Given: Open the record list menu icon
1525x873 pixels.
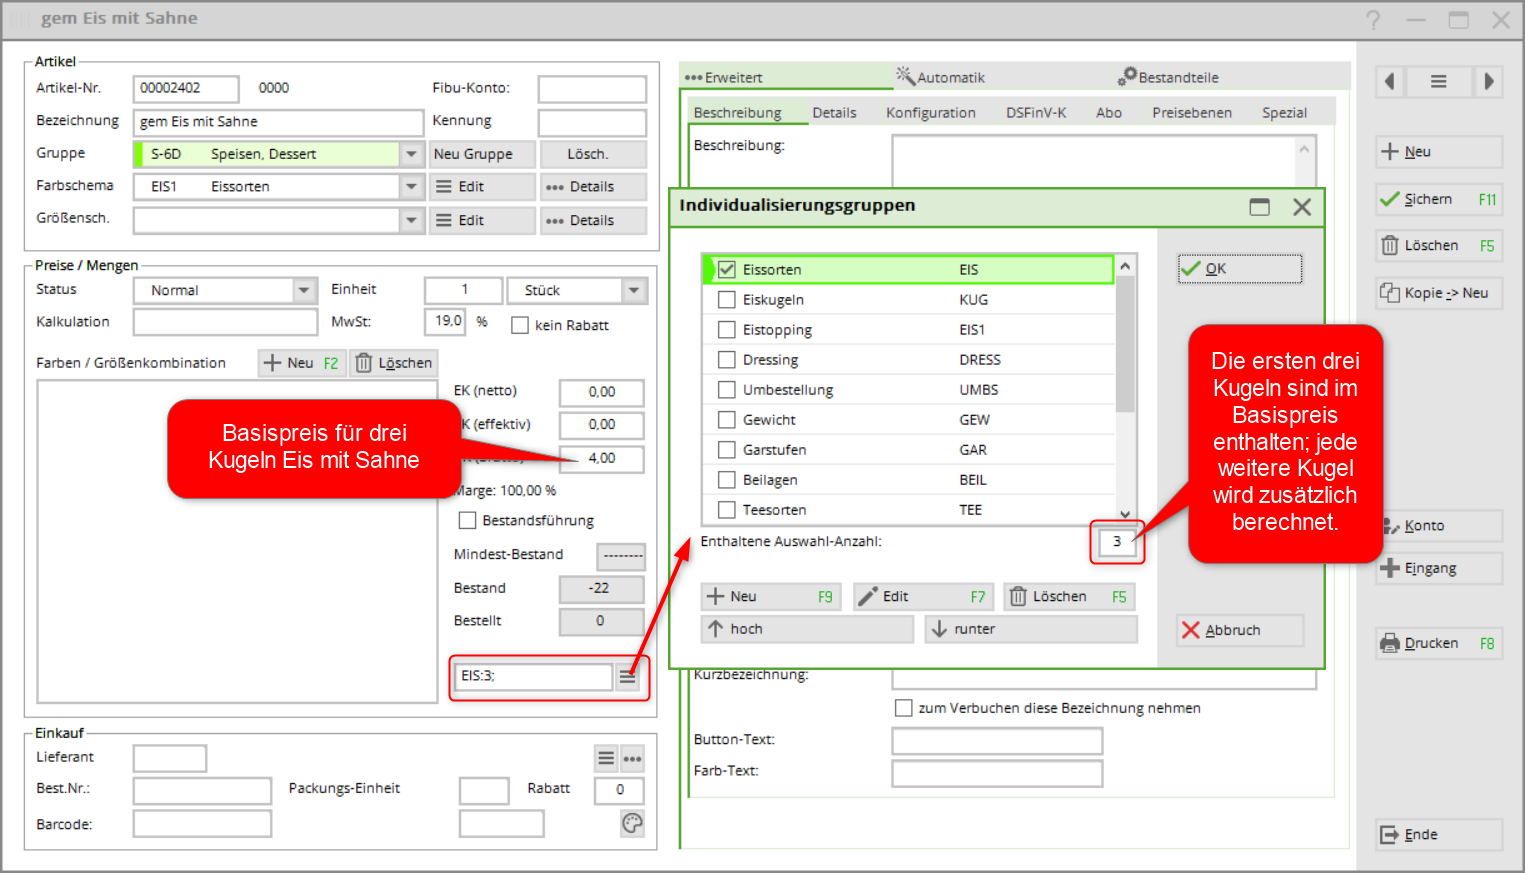Looking at the screenshot, I should point(1438,82).
